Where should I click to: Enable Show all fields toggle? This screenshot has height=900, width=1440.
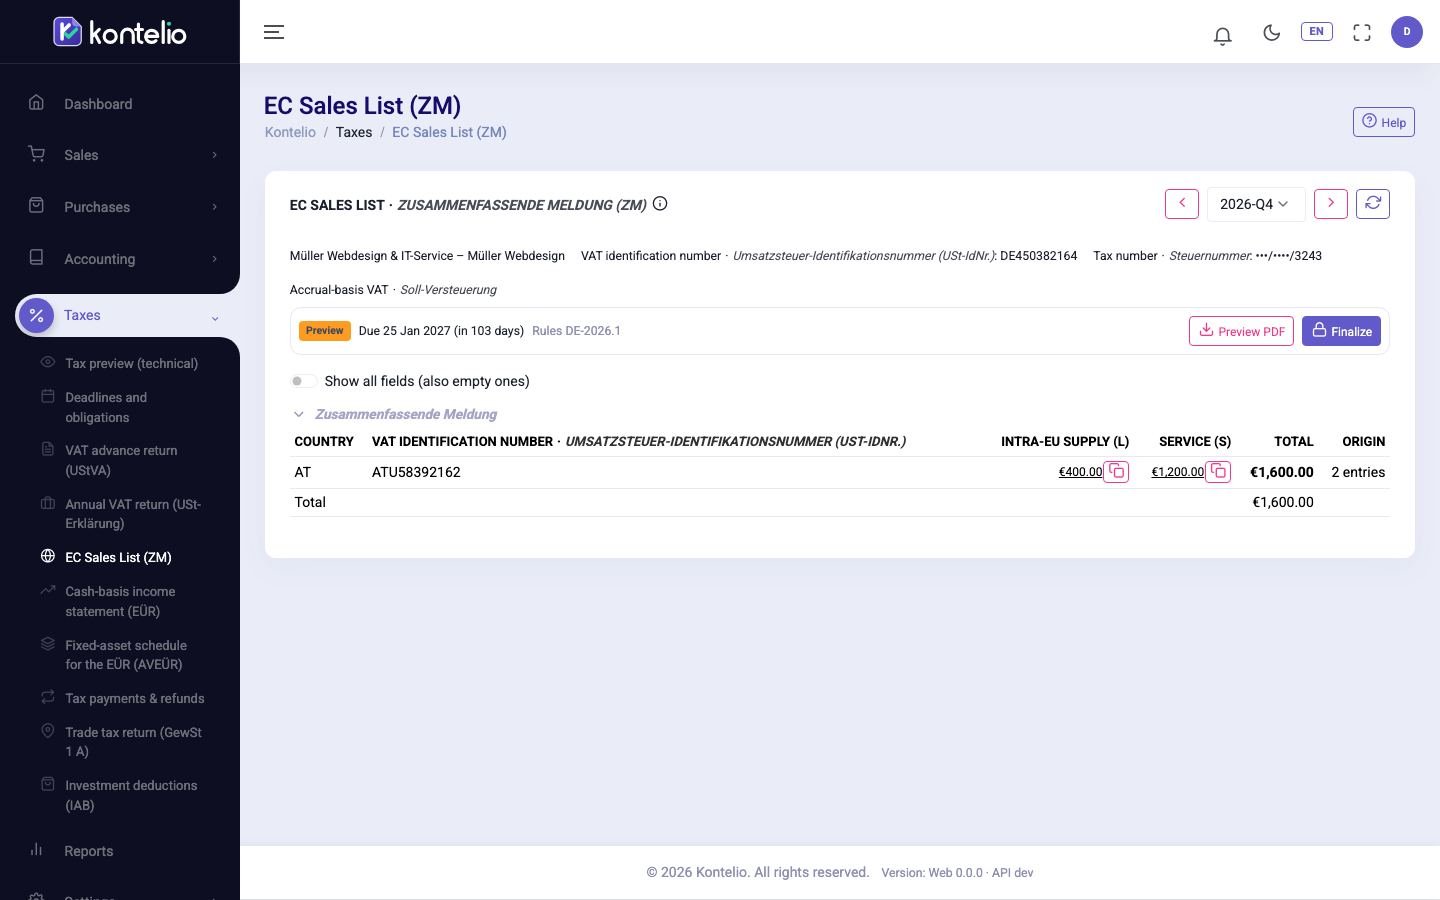click(303, 381)
